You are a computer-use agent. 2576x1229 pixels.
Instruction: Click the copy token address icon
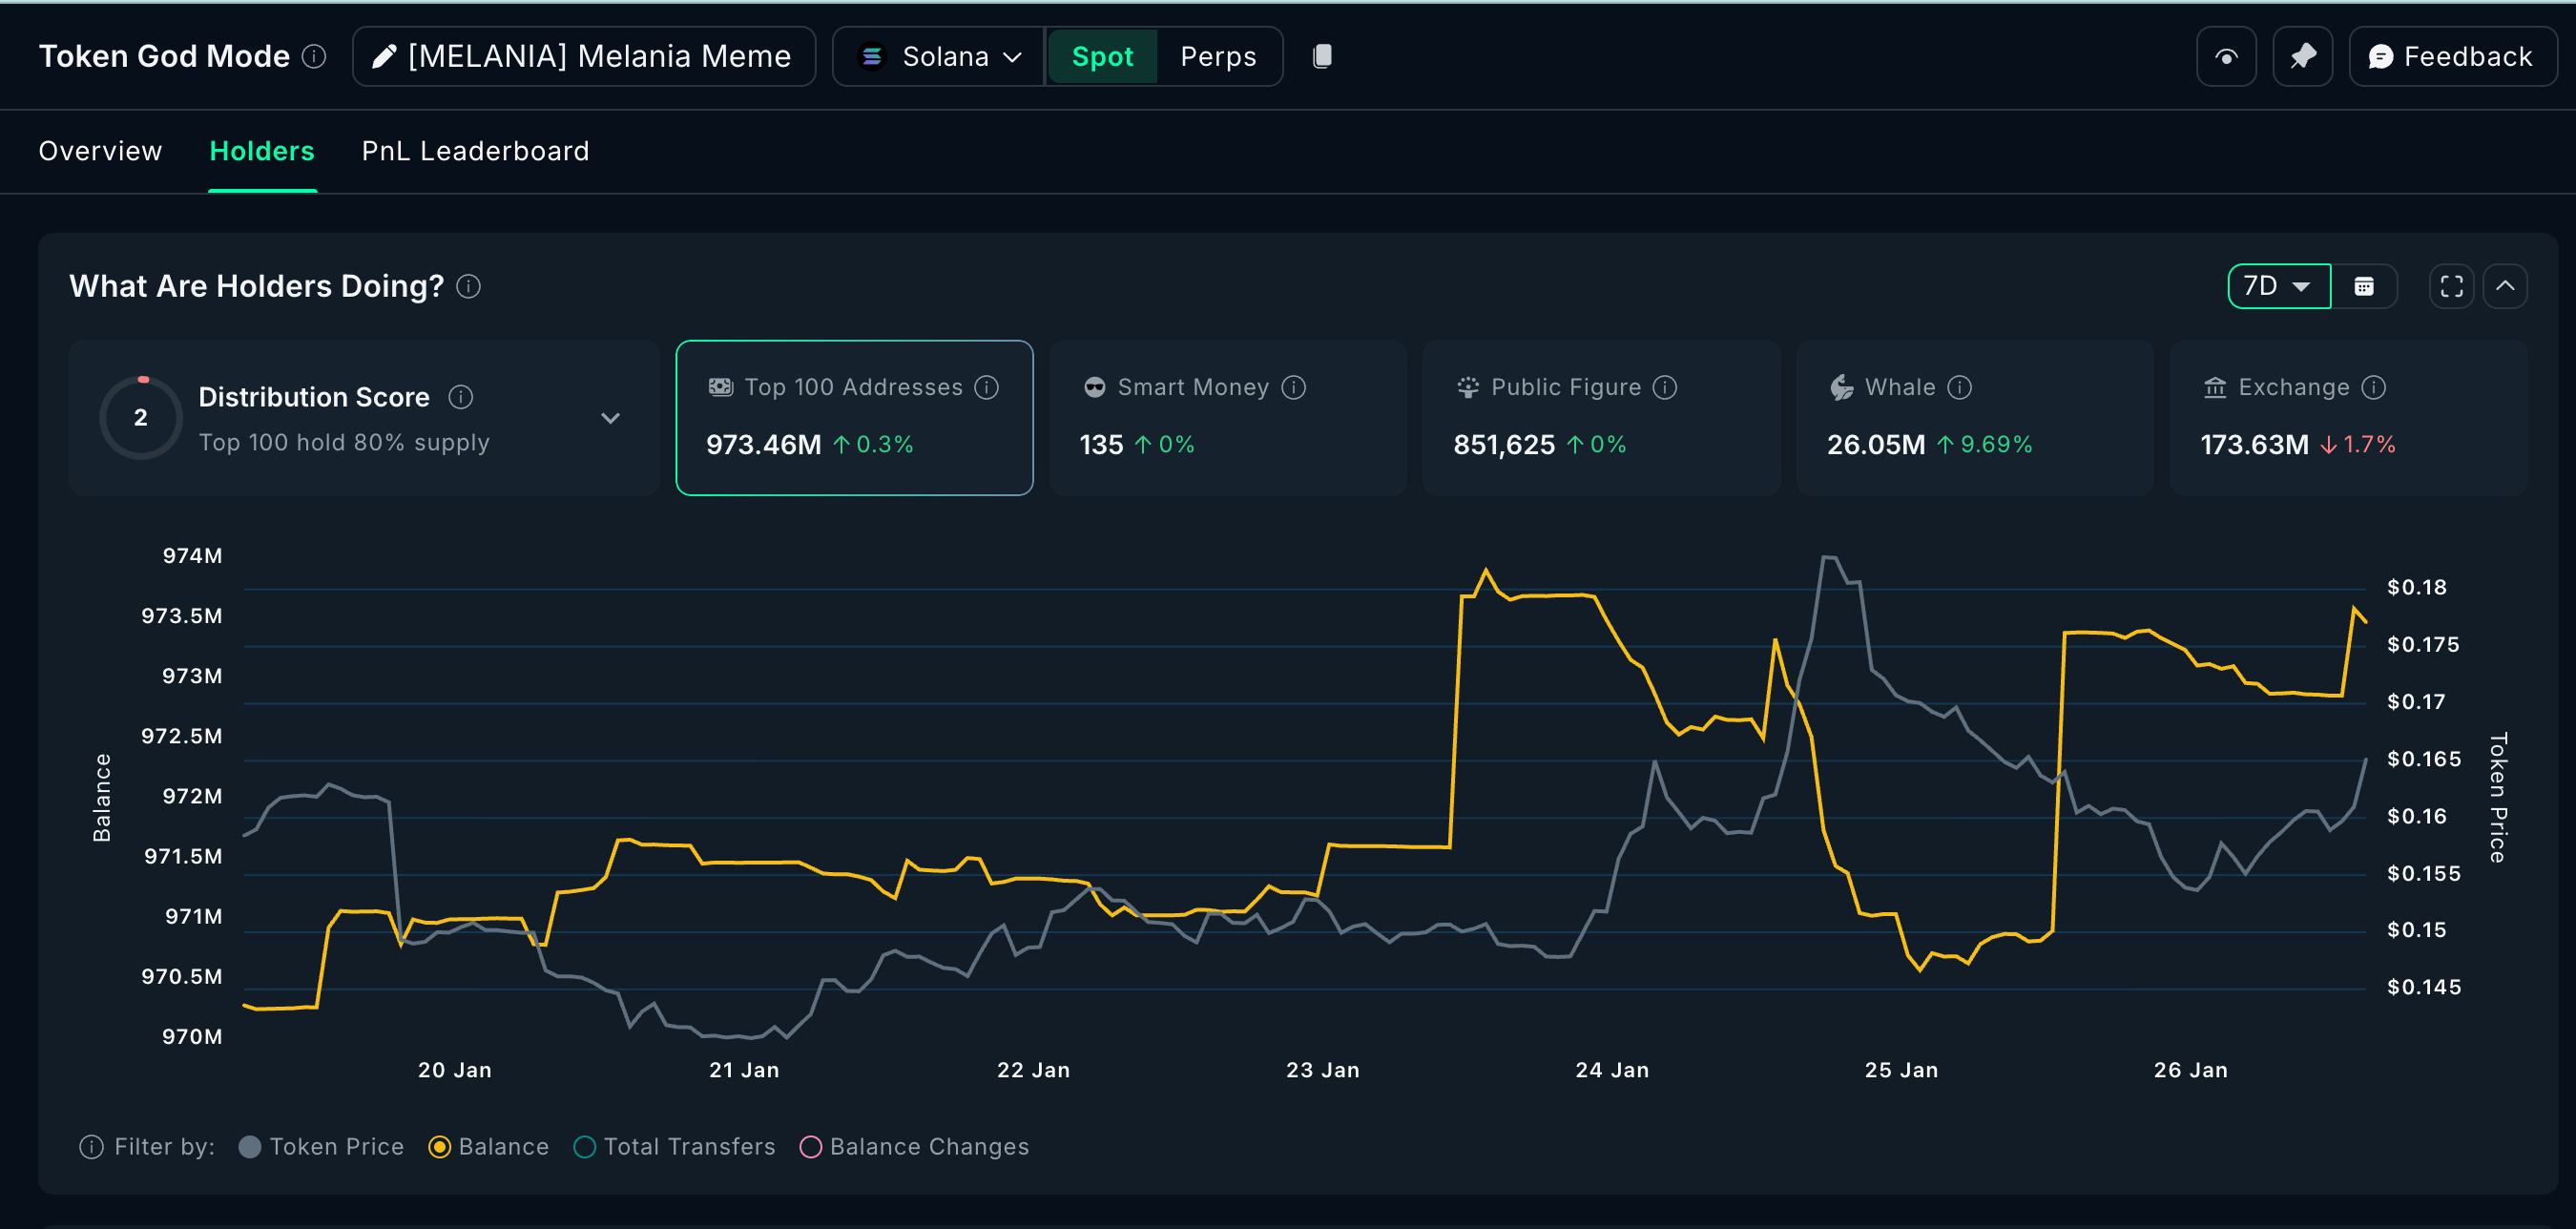[1322, 56]
